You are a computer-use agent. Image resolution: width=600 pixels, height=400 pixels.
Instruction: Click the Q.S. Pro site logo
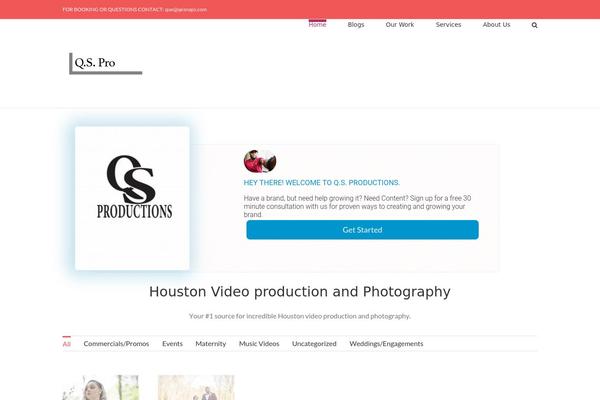(x=106, y=63)
